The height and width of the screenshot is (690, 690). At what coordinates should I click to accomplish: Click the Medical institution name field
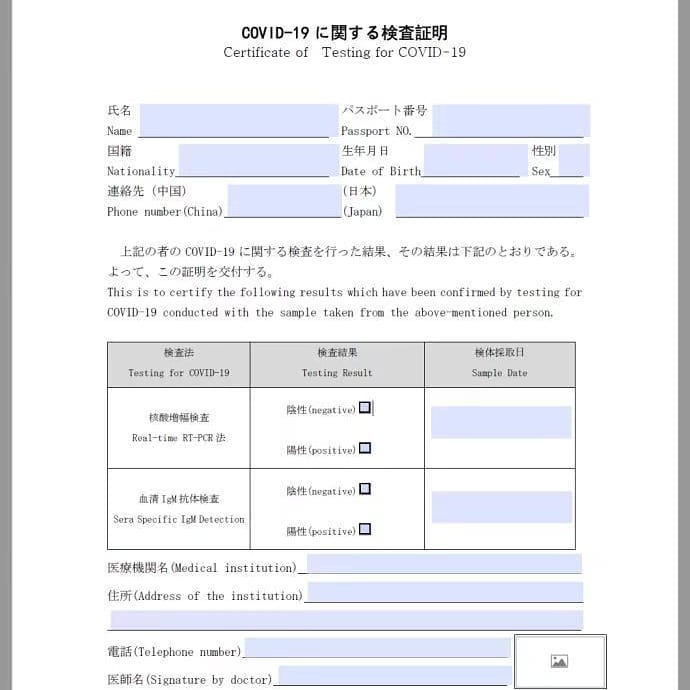click(x=444, y=564)
